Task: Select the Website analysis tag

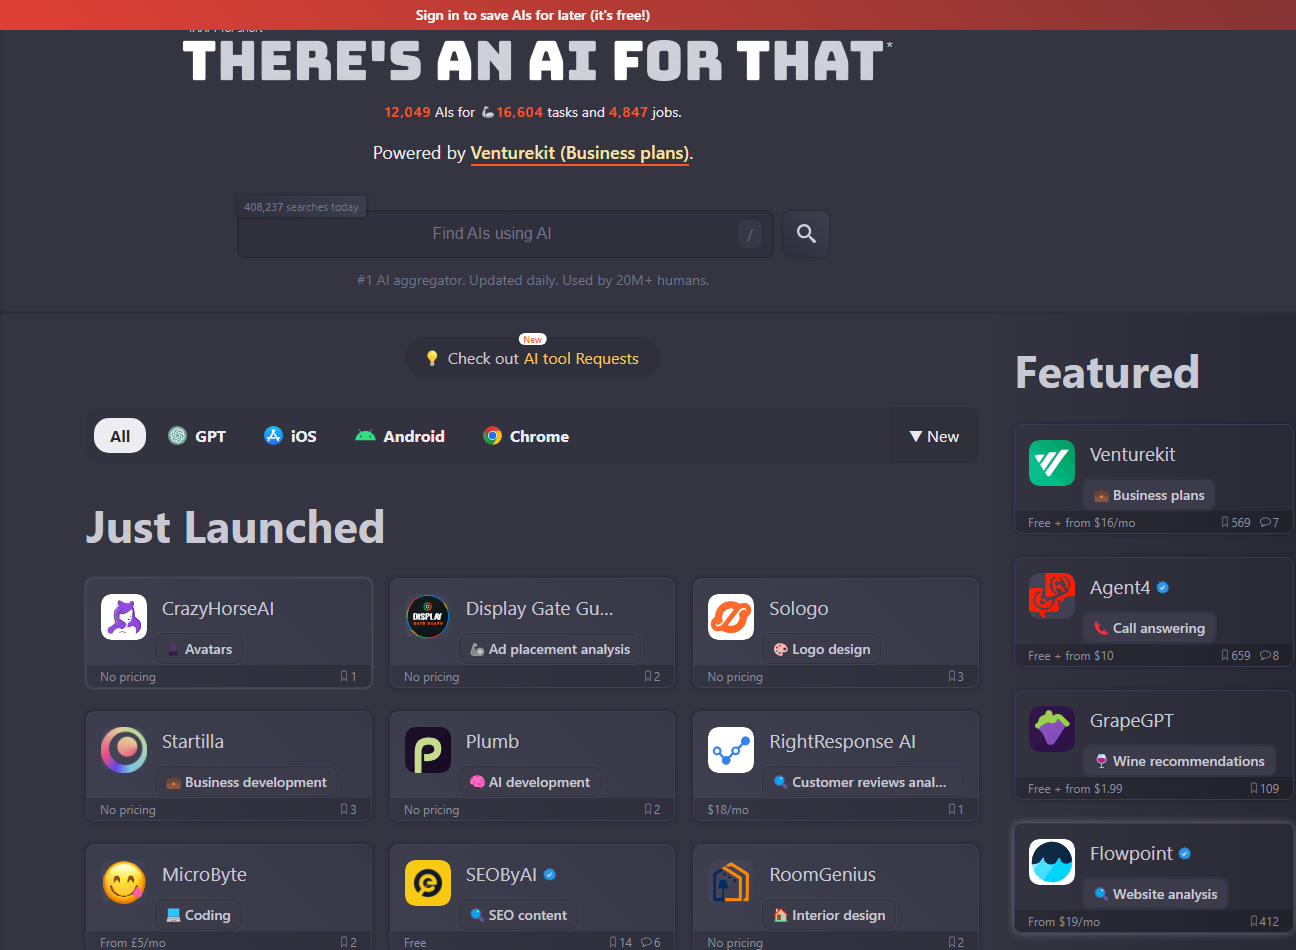Action: click(1155, 894)
